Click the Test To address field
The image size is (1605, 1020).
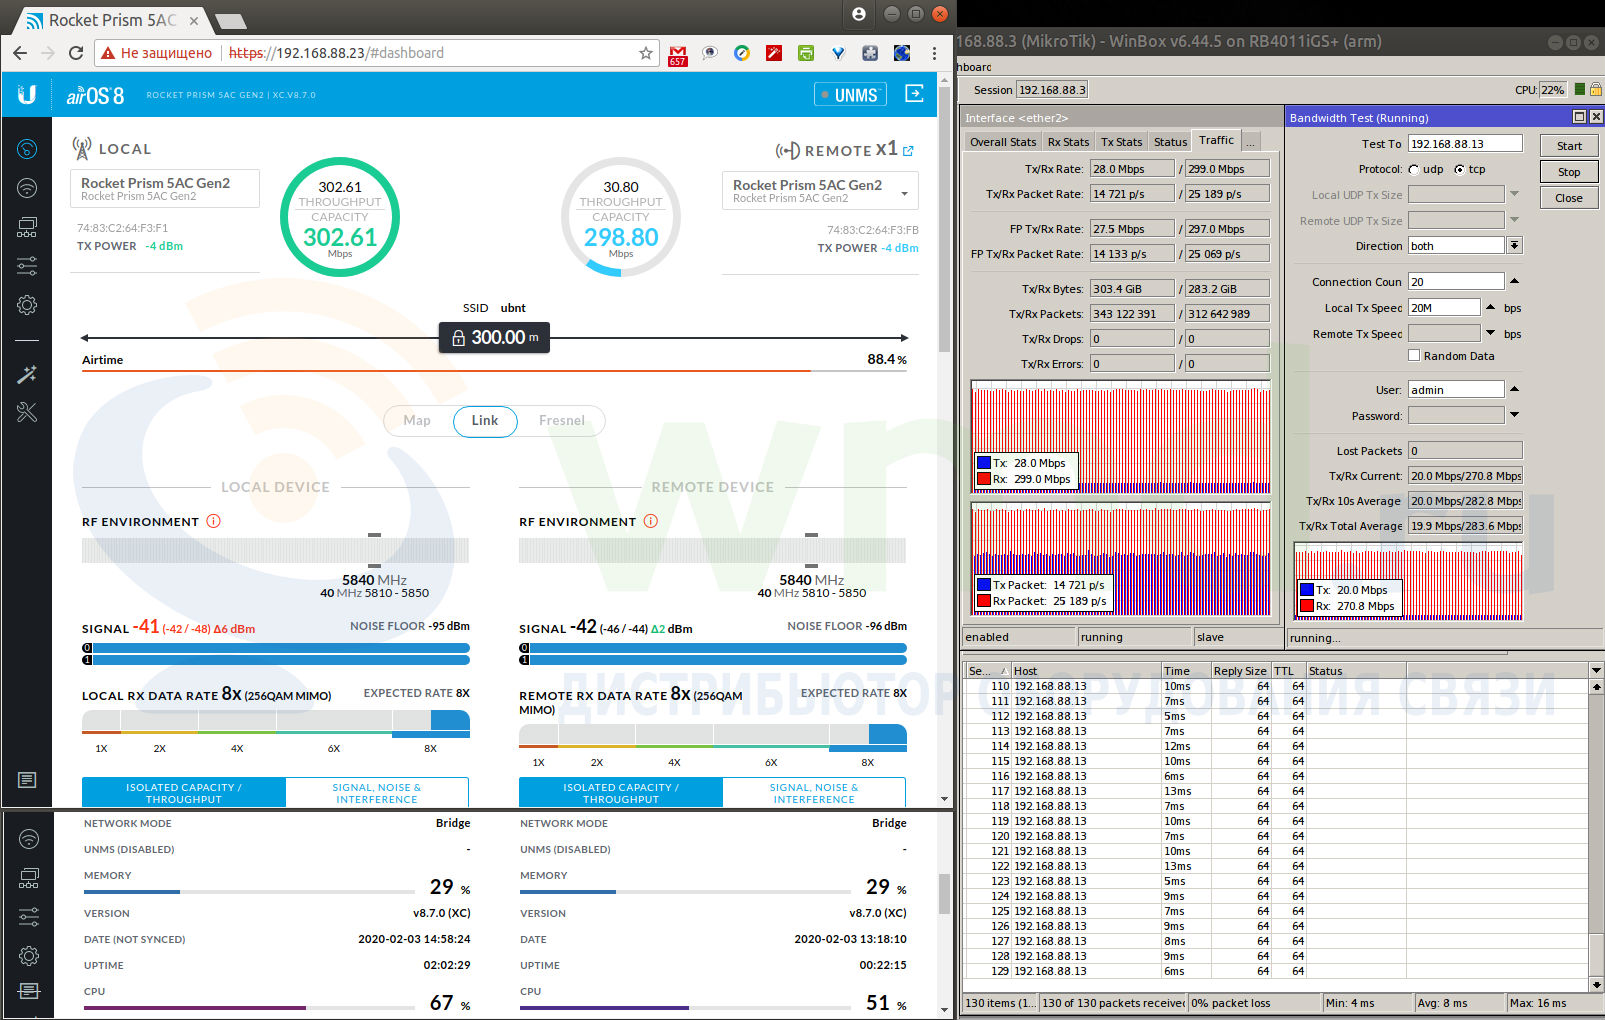coord(1465,143)
